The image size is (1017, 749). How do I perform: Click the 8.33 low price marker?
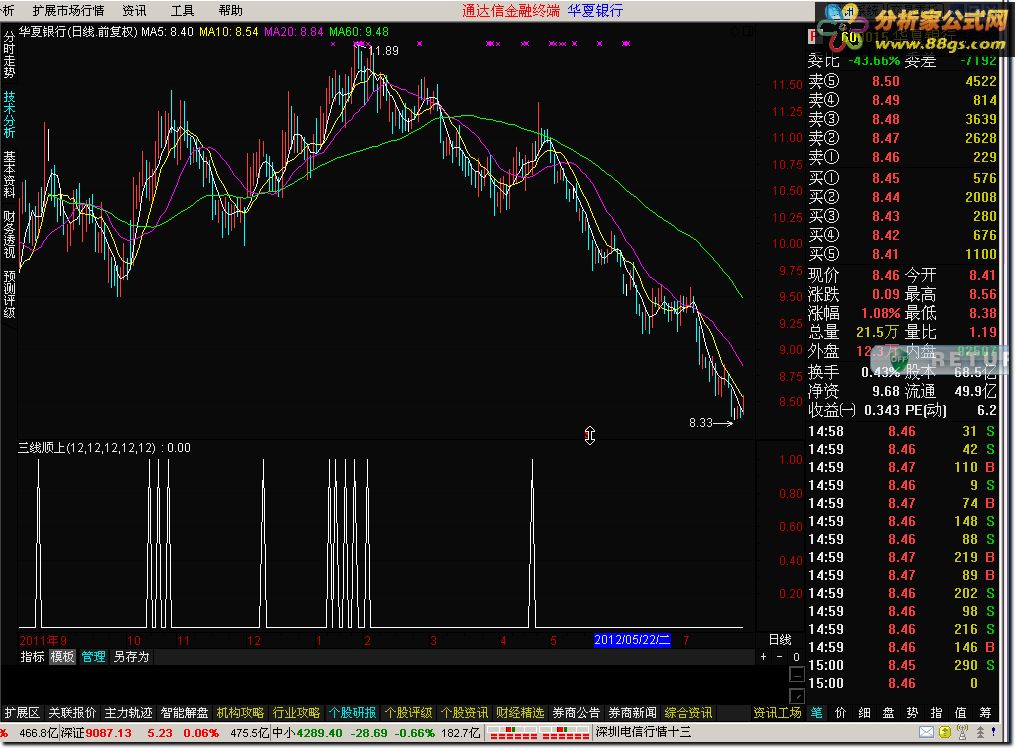coord(700,423)
